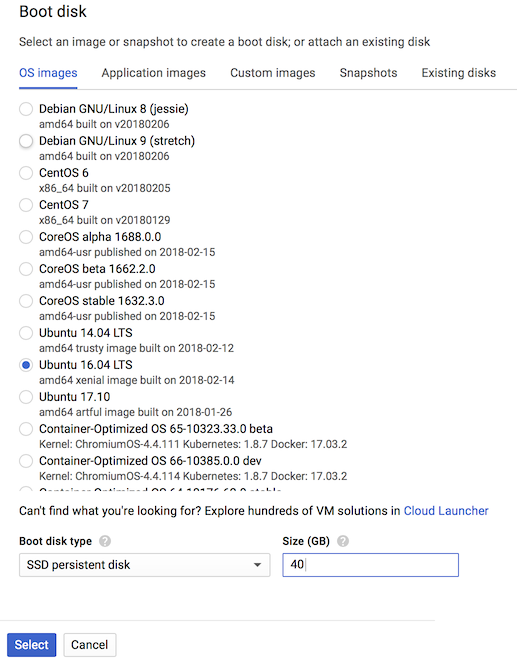Image resolution: width=517 pixels, height=666 pixels.
Task: Choose Ubuntu 17.10 artful image
Action: click(26, 397)
